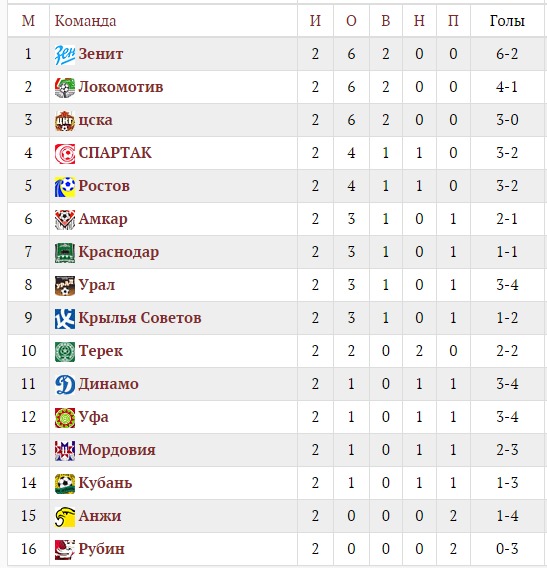Click the Zenit team logo
The width and height of the screenshot is (547, 568).
(x=65, y=55)
